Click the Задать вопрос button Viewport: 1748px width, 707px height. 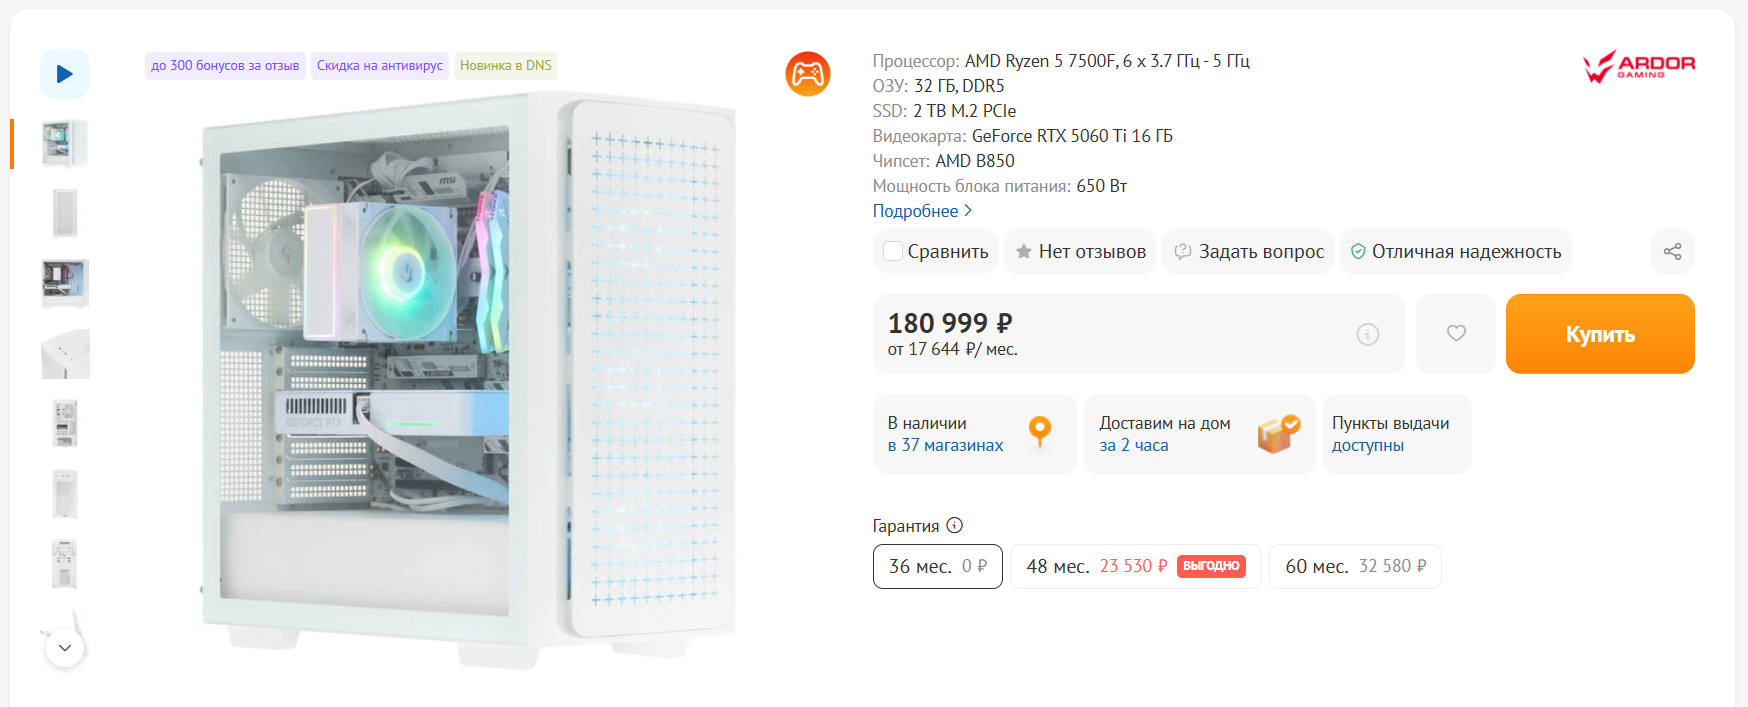coord(1248,252)
